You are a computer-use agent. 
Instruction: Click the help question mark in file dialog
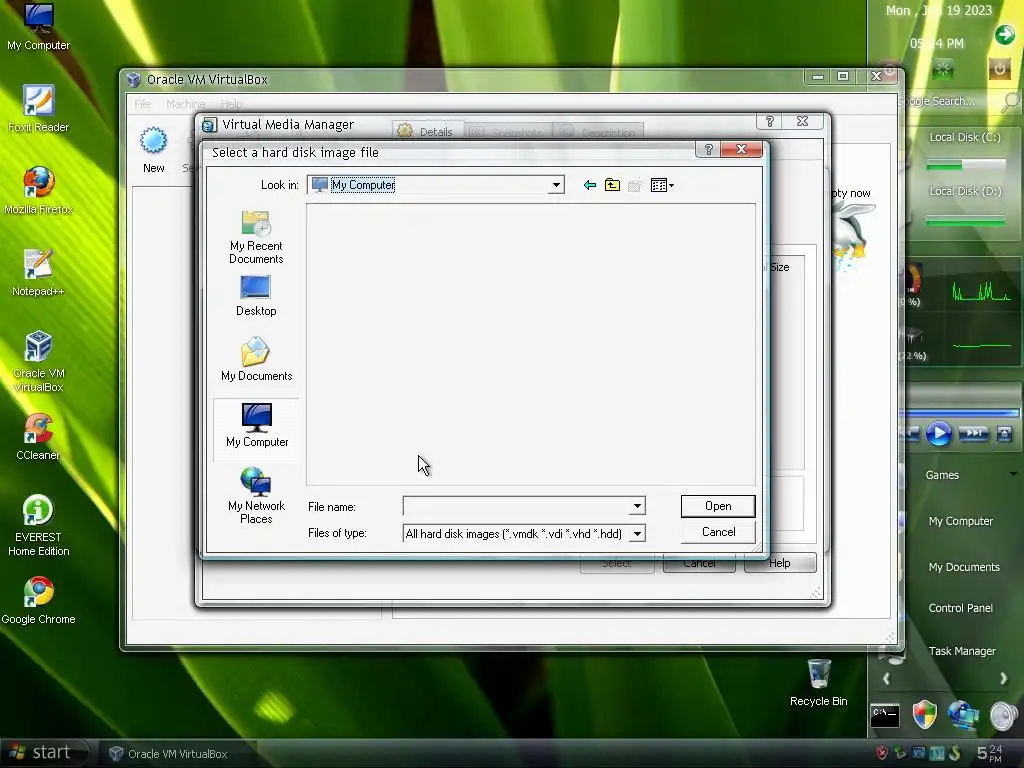click(709, 150)
